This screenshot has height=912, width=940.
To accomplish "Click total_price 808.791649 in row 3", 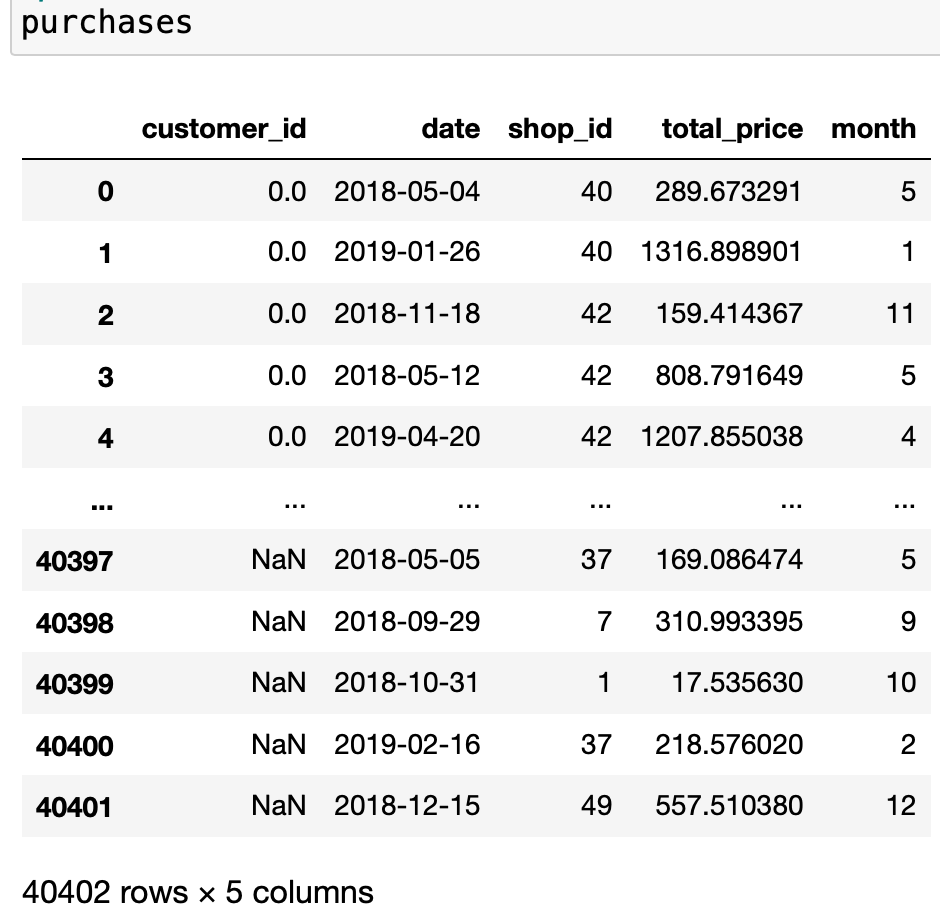I will 729,375.
